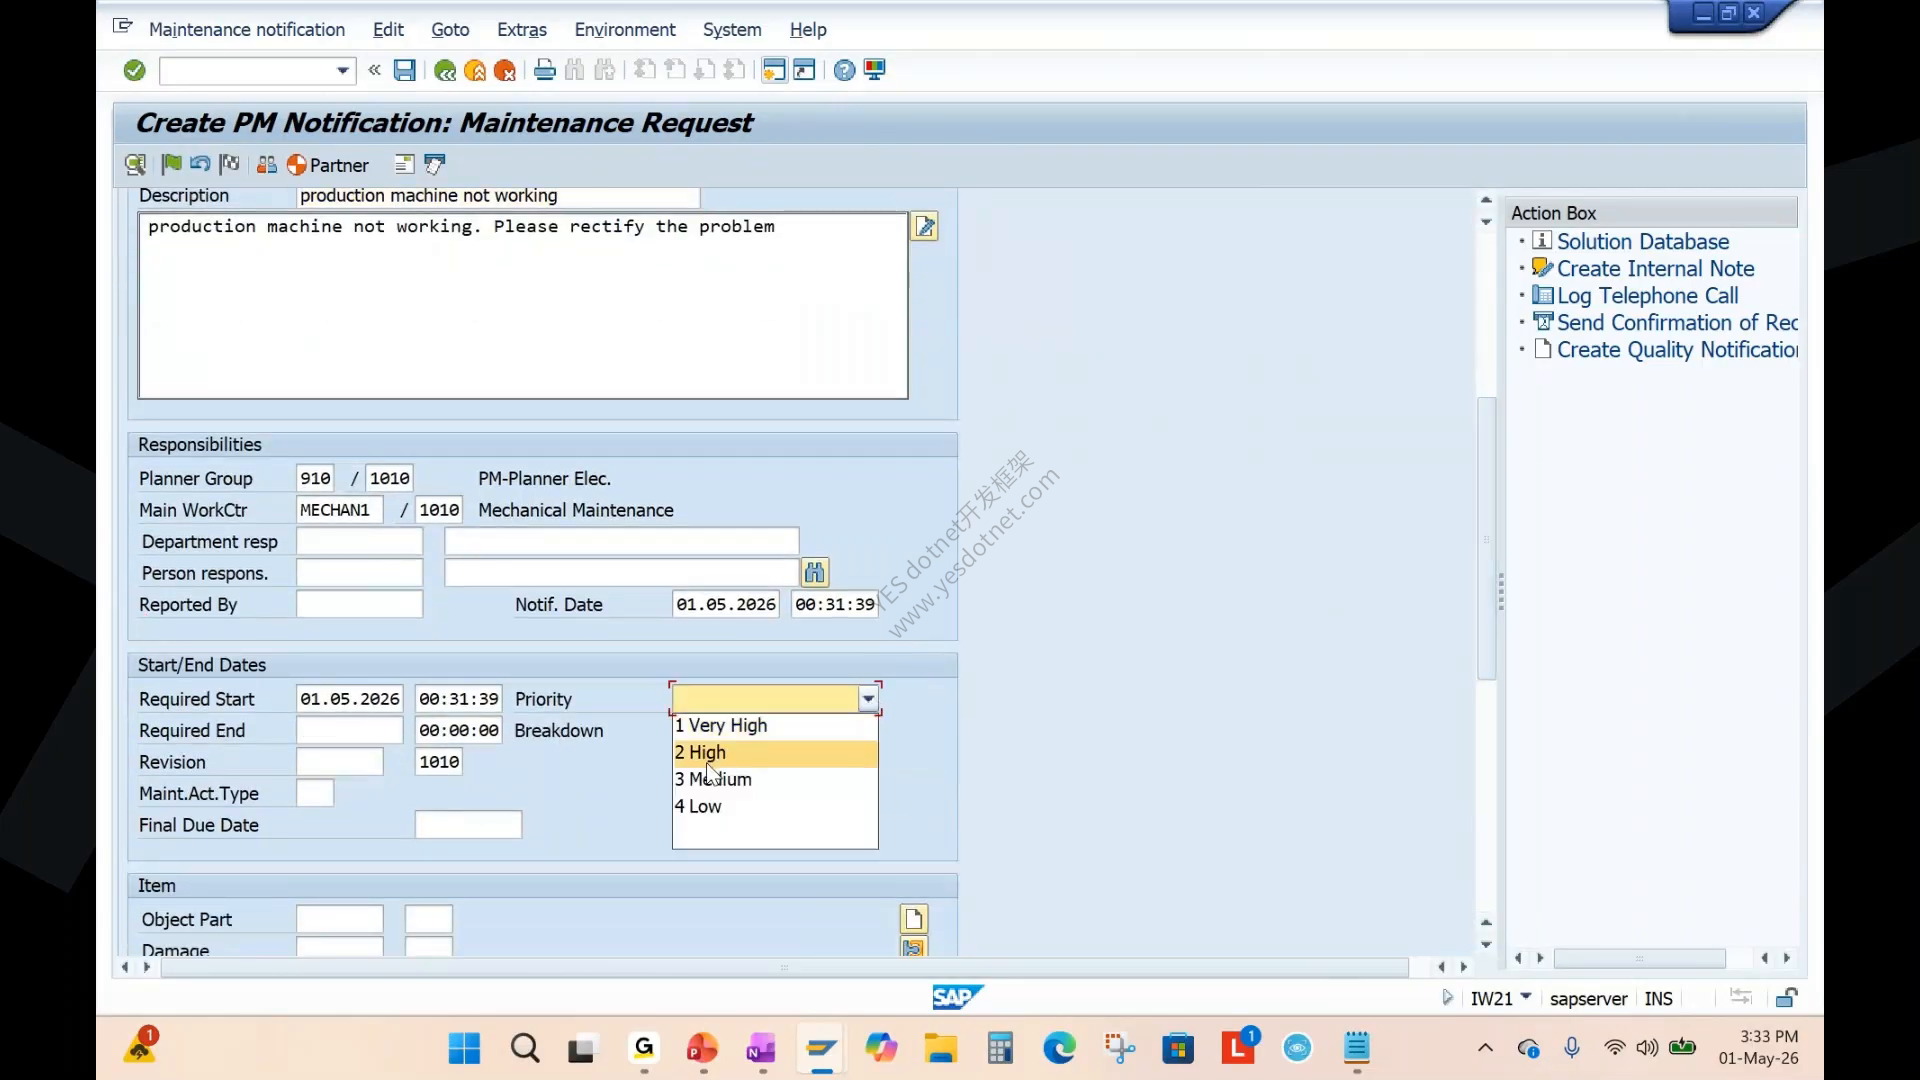
Task: Click the Cancel red X icon
Action: tap(505, 70)
